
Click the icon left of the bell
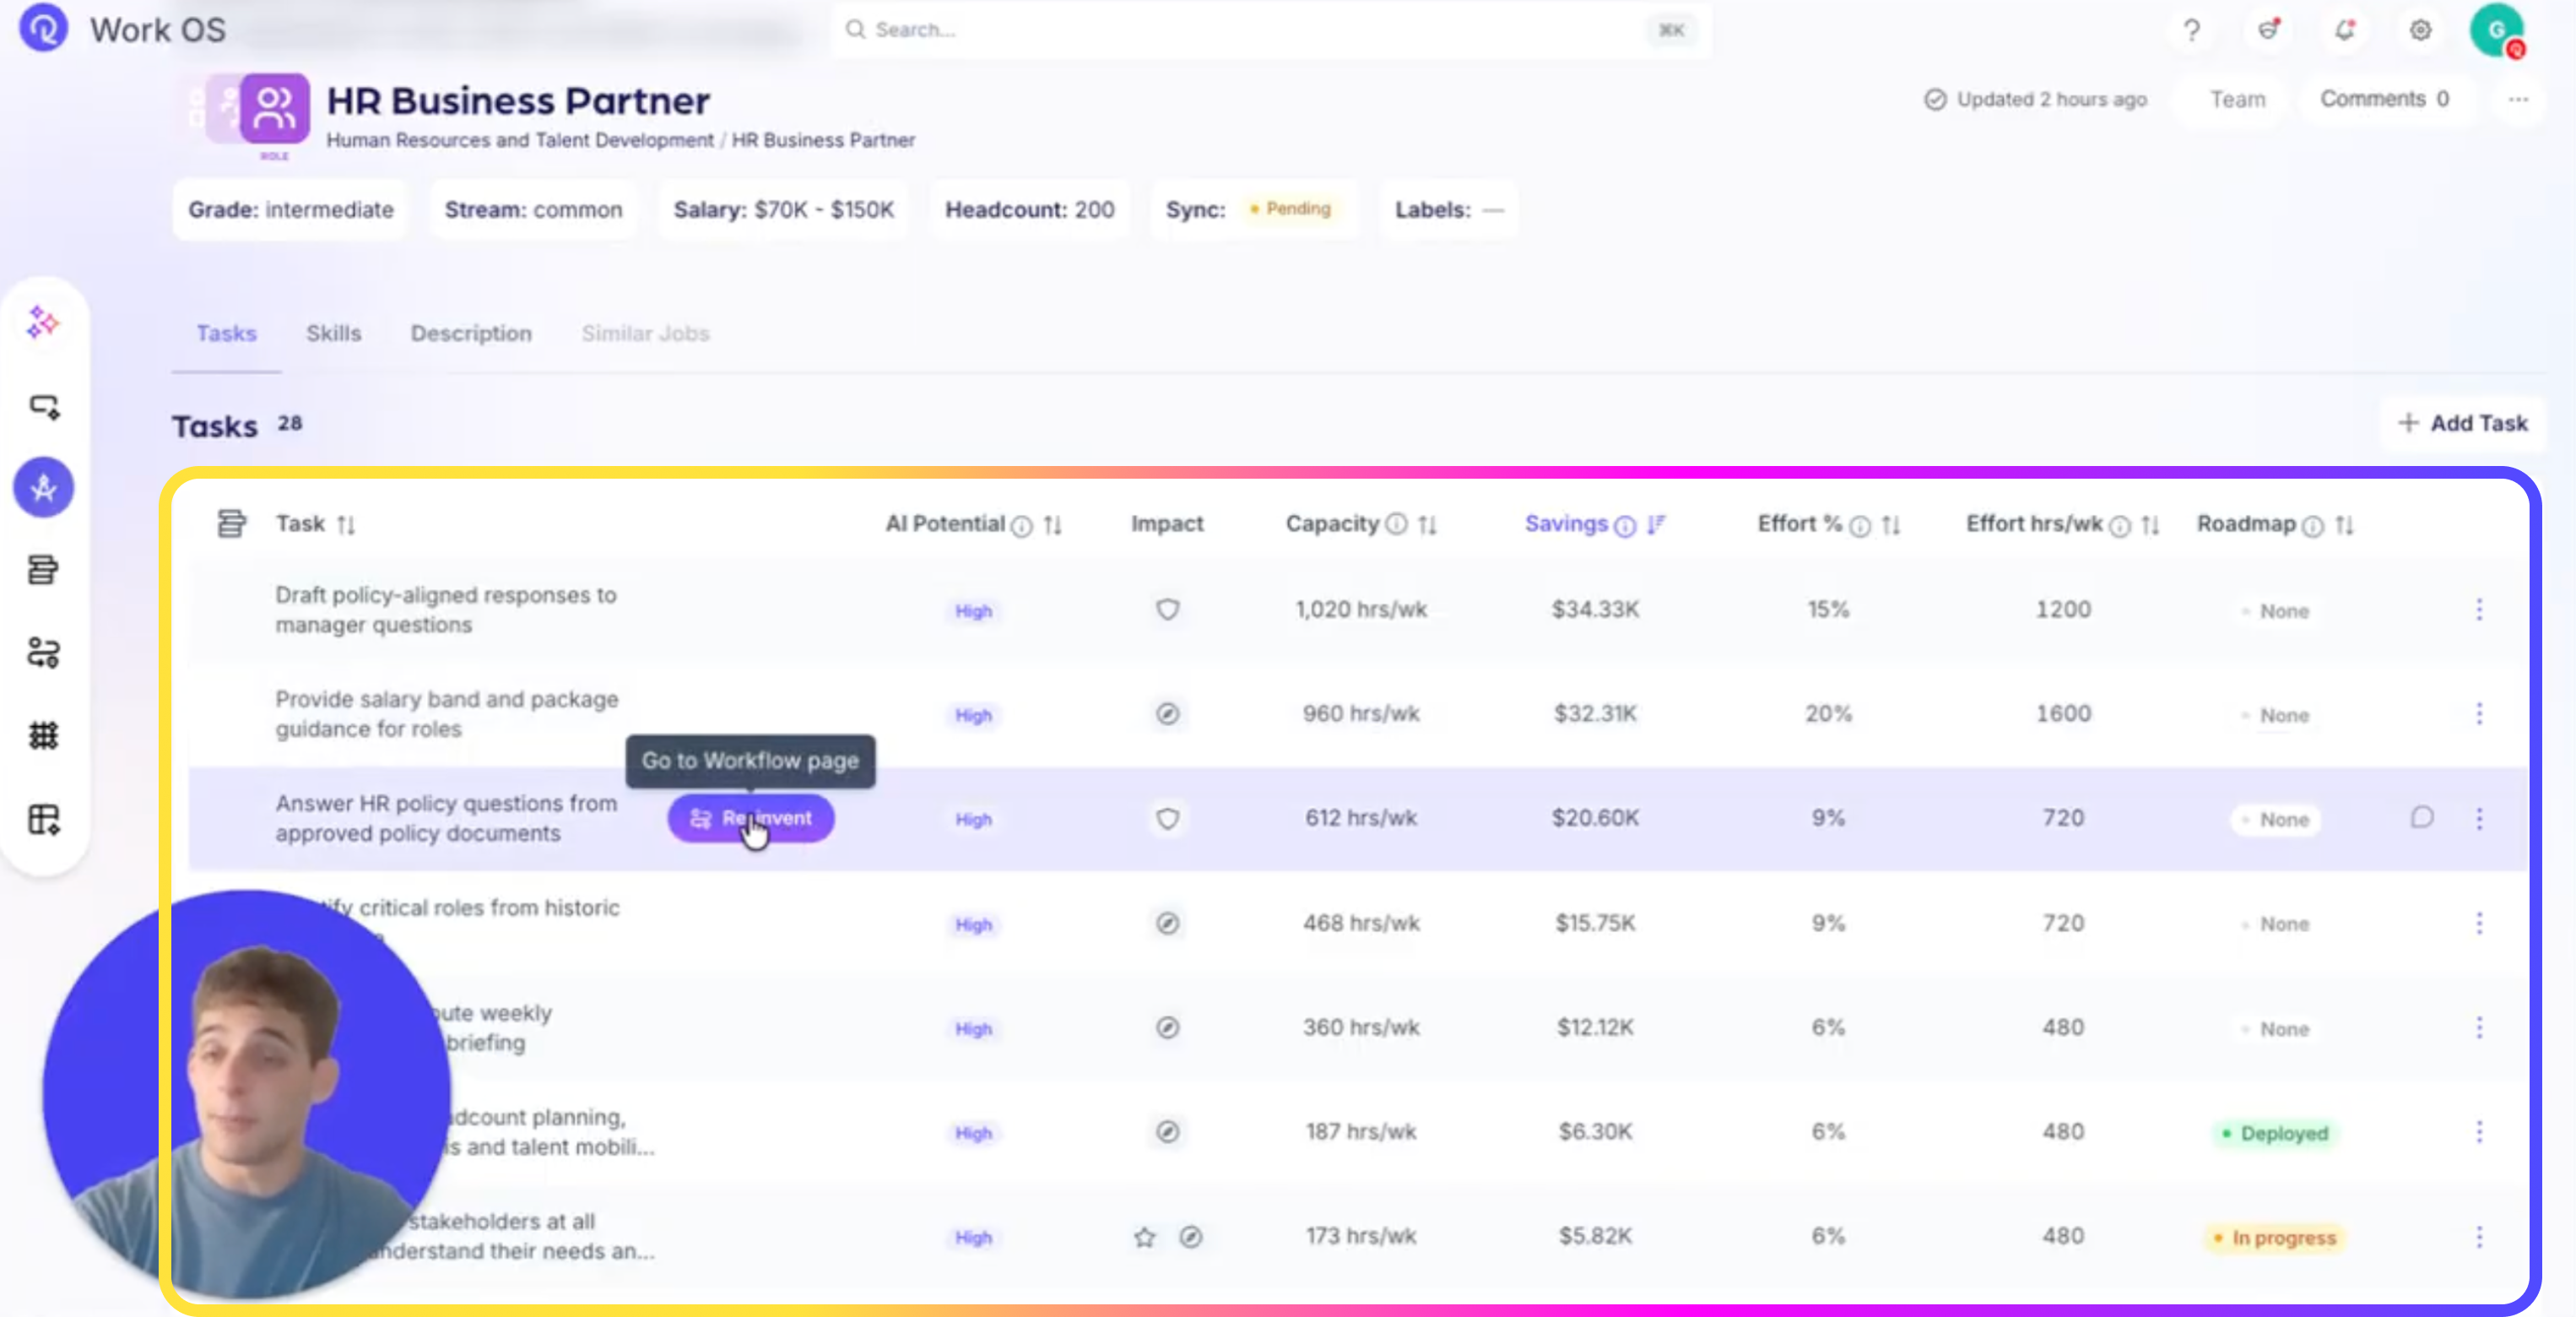2268,30
